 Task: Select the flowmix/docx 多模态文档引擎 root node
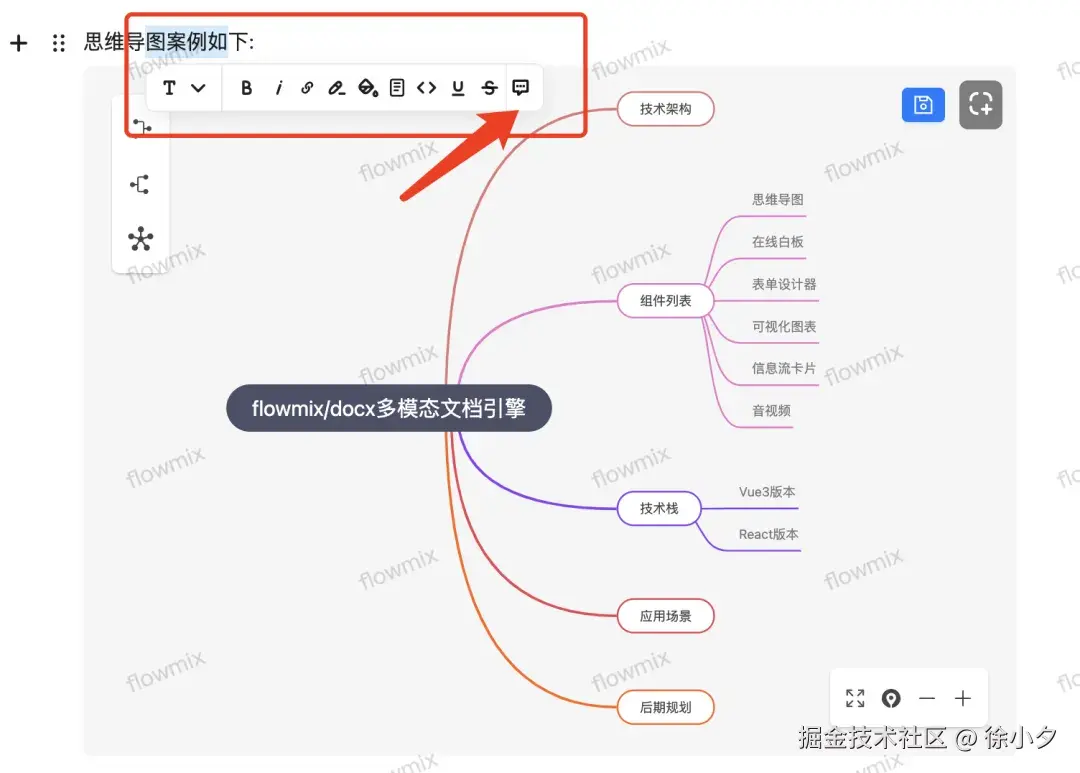tap(388, 408)
